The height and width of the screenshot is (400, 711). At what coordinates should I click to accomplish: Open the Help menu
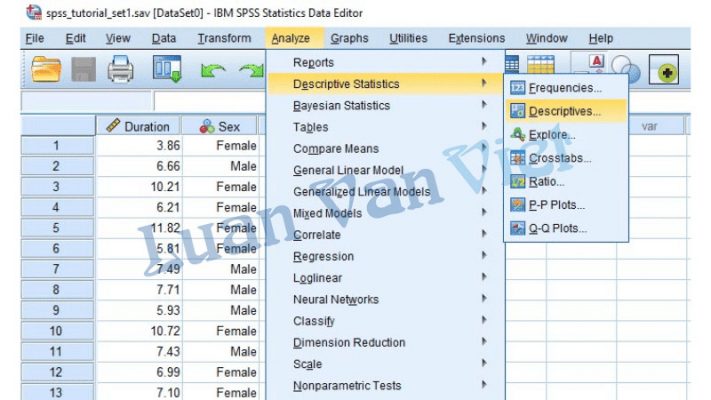pos(601,39)
